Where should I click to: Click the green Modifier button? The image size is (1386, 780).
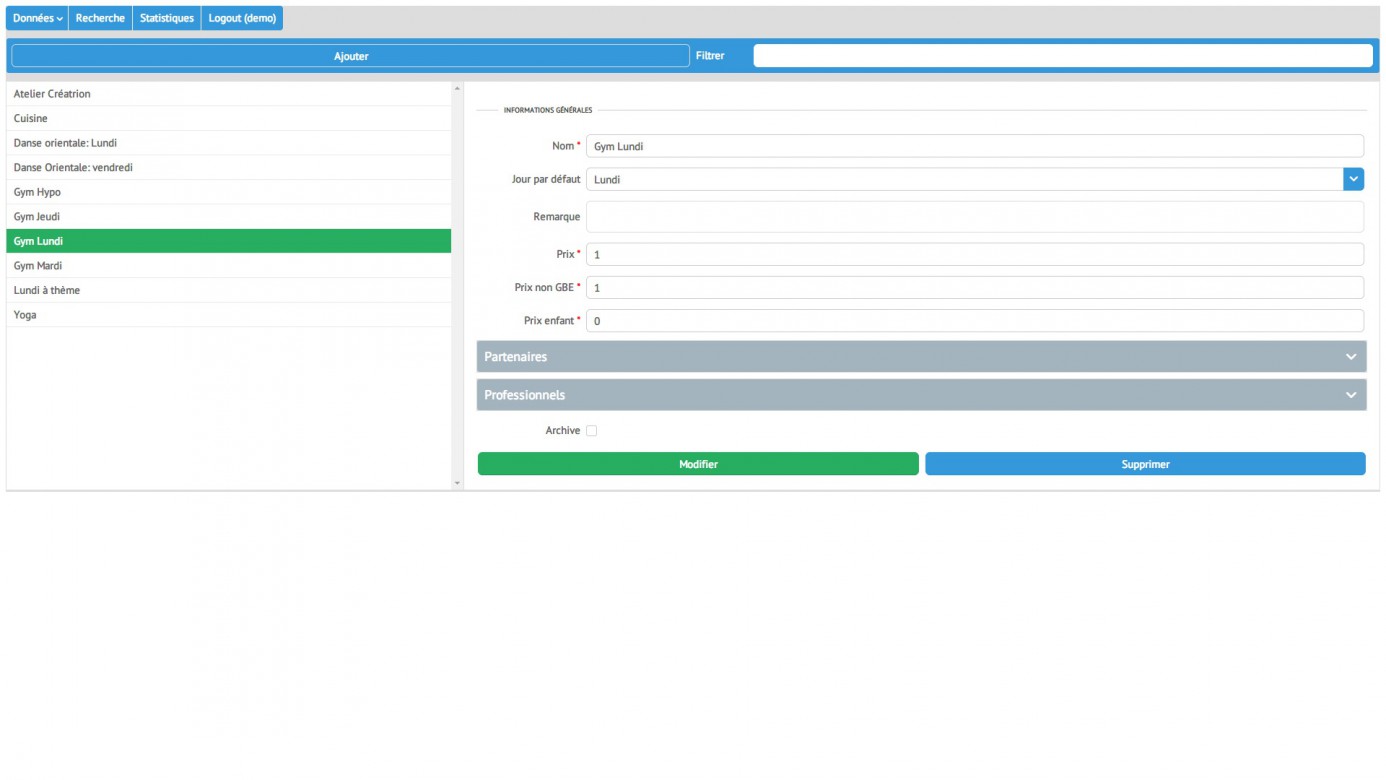tap(698, 464)
